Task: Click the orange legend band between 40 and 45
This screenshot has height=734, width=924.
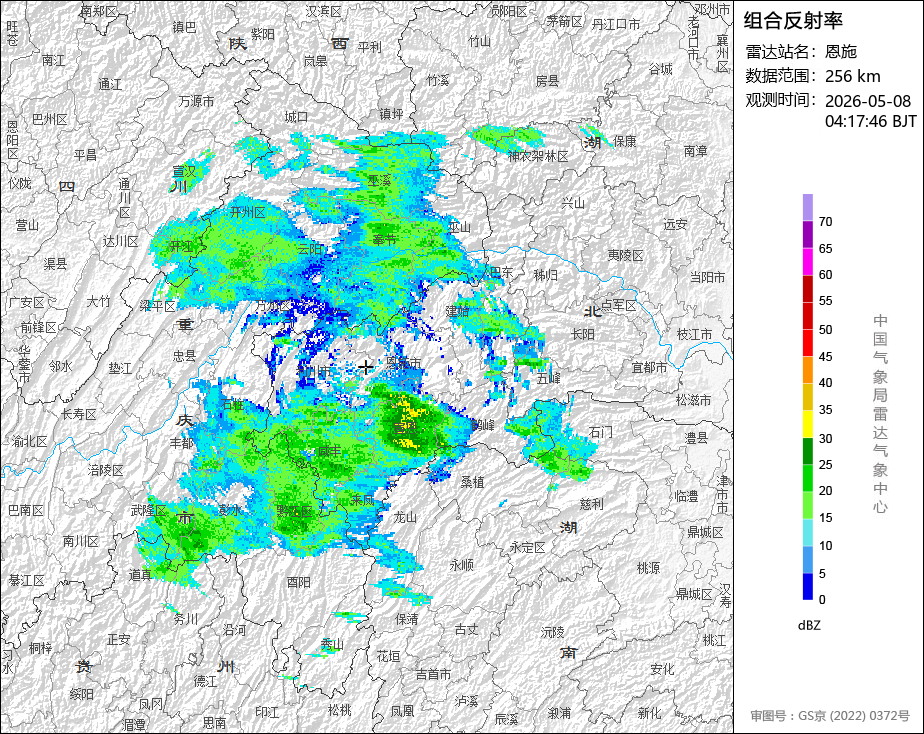Action: point(807,369)
